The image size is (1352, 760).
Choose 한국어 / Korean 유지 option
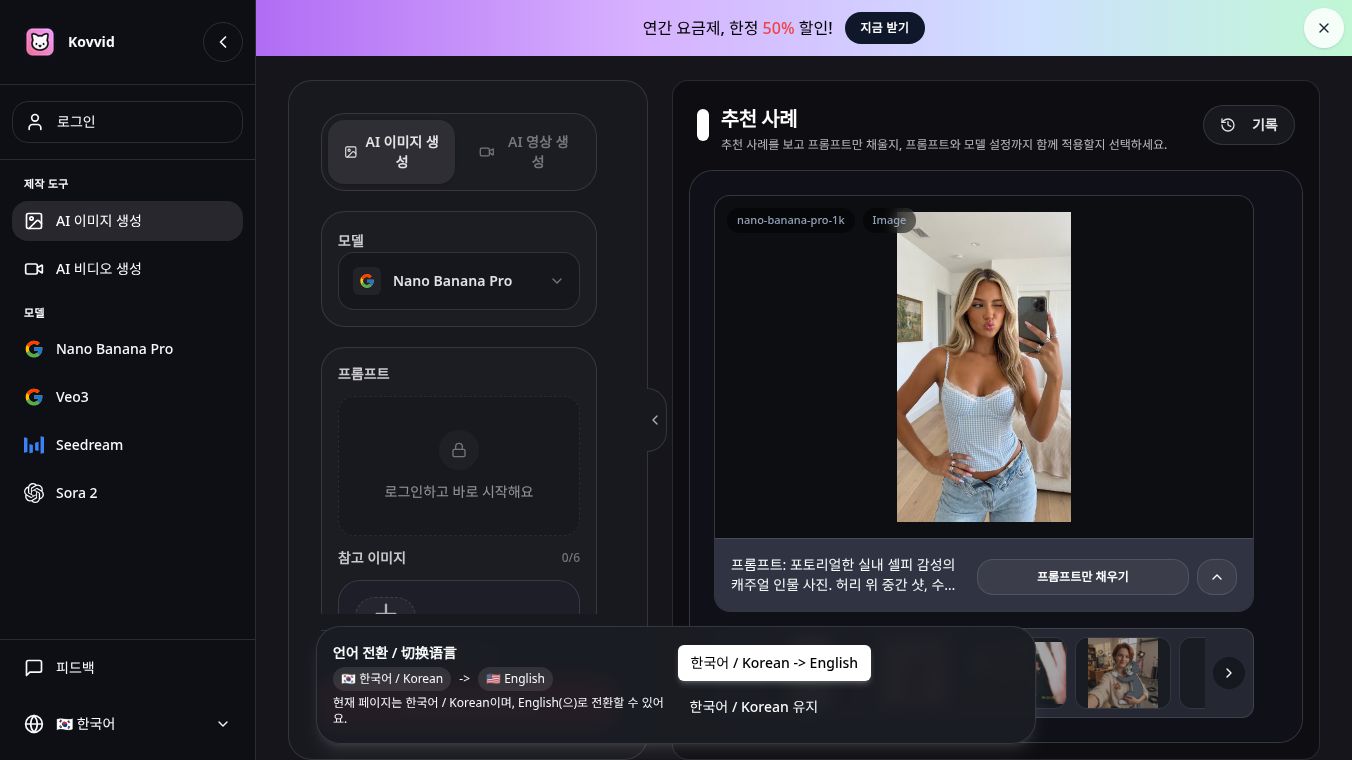click(754, 707)
